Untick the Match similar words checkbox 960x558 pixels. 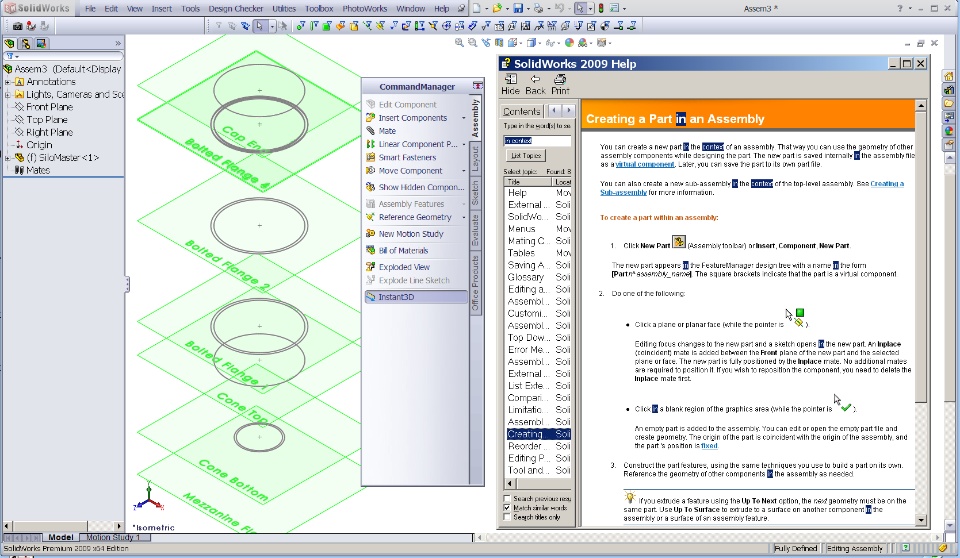(x=507, y=508)
